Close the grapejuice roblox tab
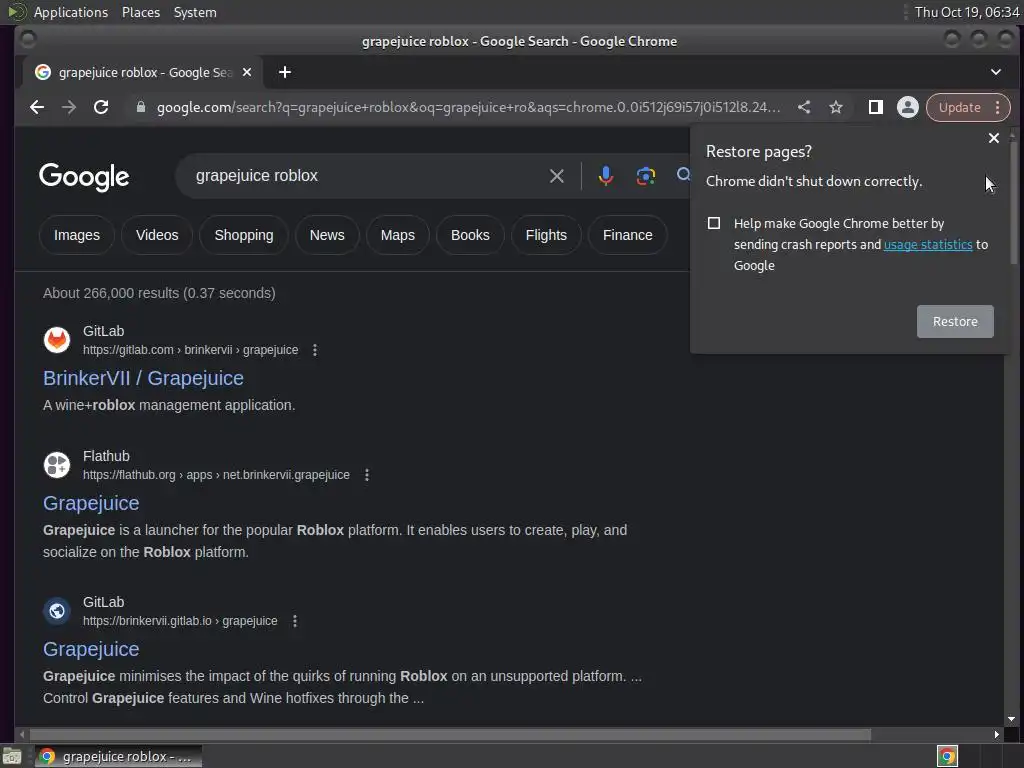Viewport: 1024px width, 768px height. (x=247, y=72)
